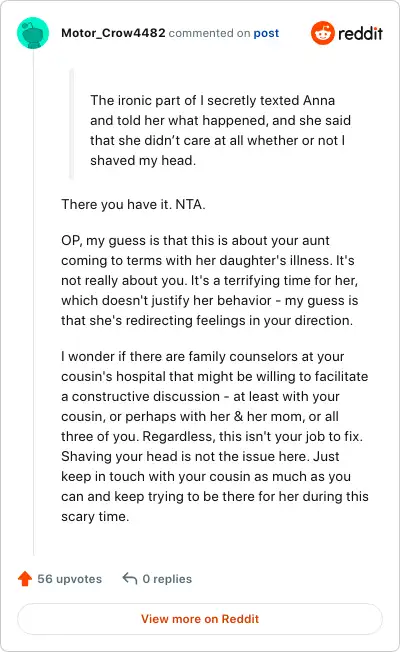Open the Motor_Crow4482 username profile
The width and height of the screenshot is (400, 652).
tap(113, 33)
